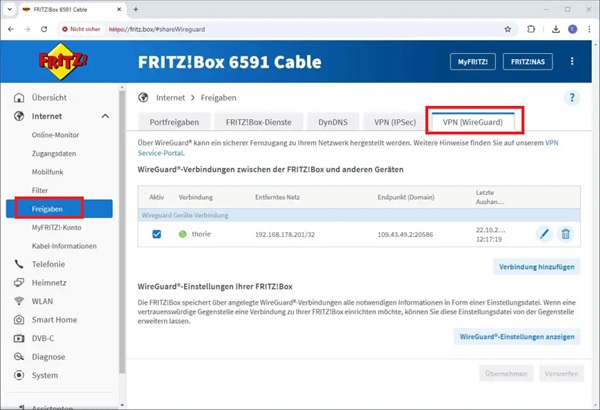Click the FRITZ!NAS header button
This screenshot has width=600, height=410.
tap(528, 62)
